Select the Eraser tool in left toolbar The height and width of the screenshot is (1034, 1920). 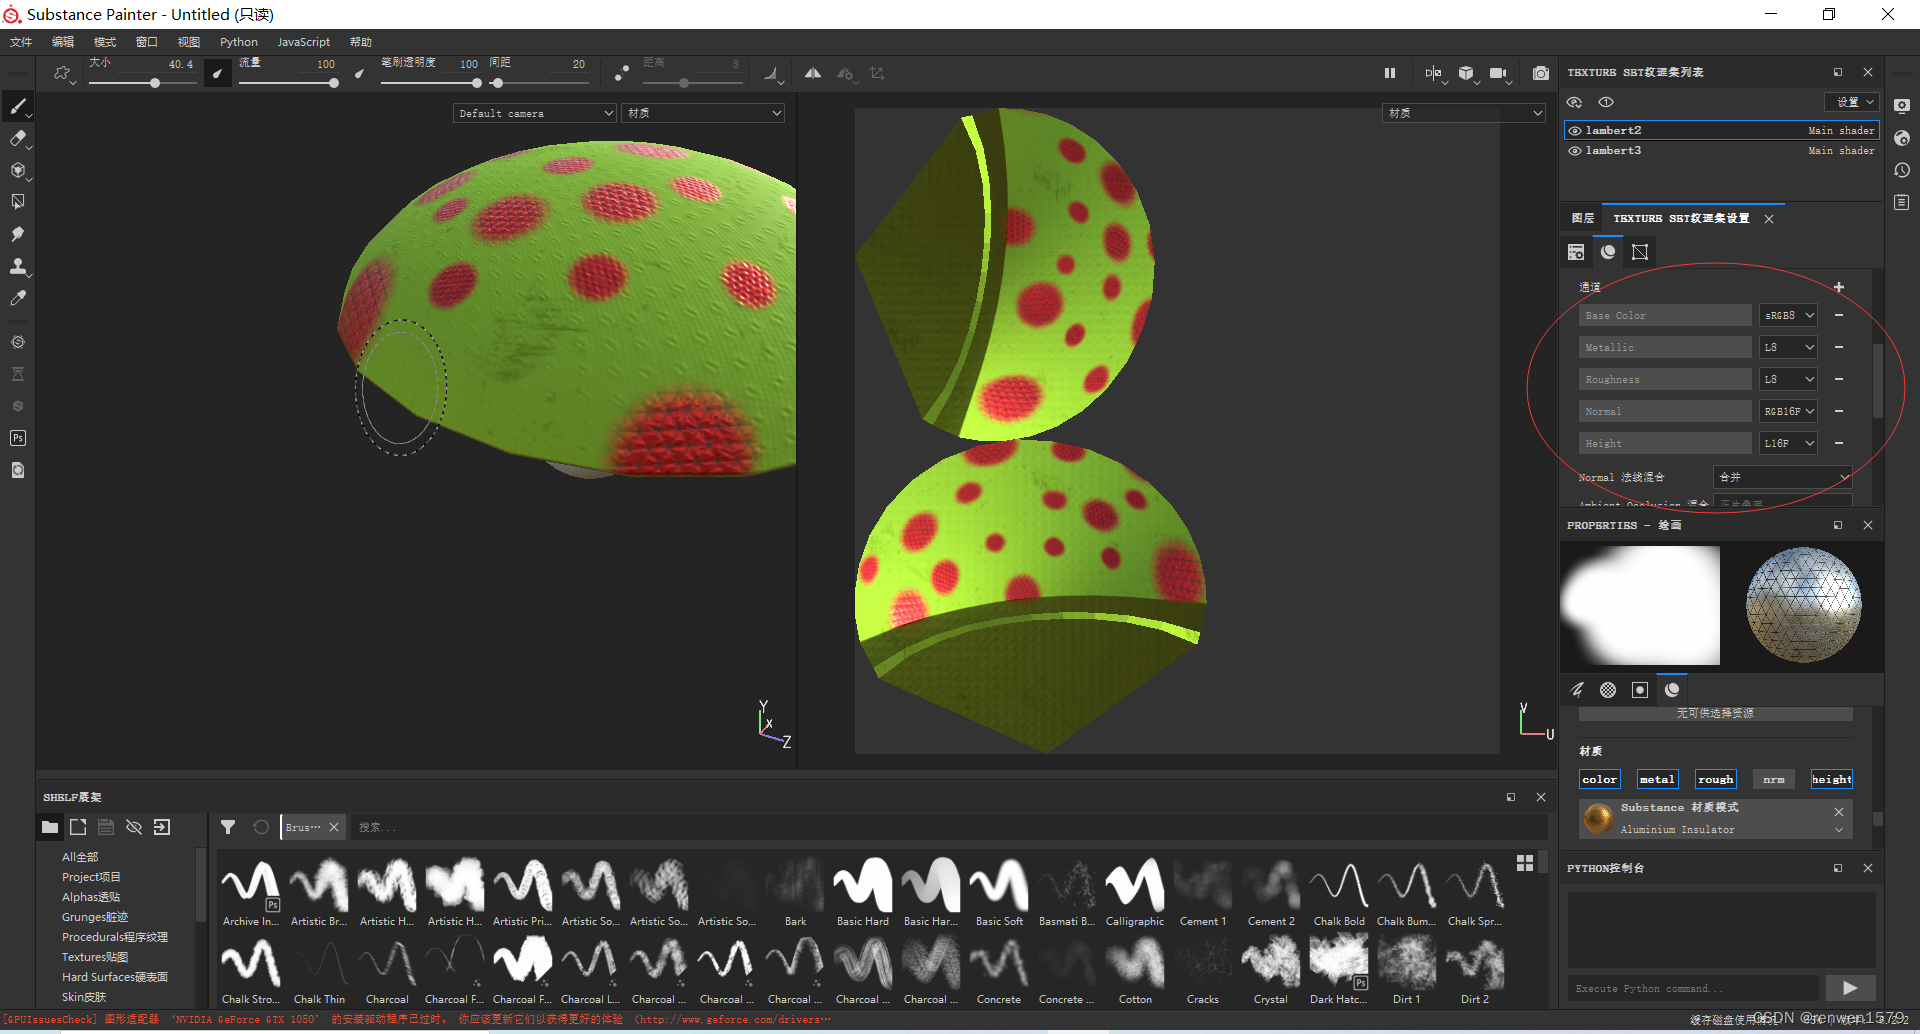(17, 138)
